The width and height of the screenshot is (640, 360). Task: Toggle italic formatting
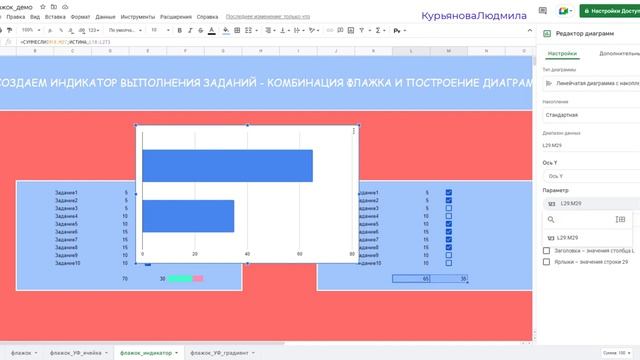pos(190,30)
